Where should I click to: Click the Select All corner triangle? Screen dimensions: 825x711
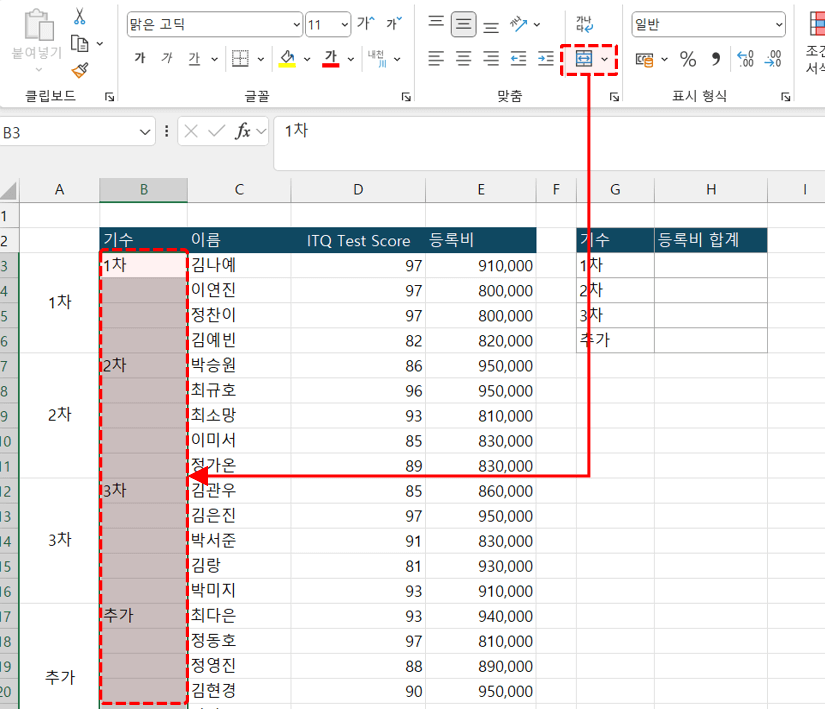9,191
